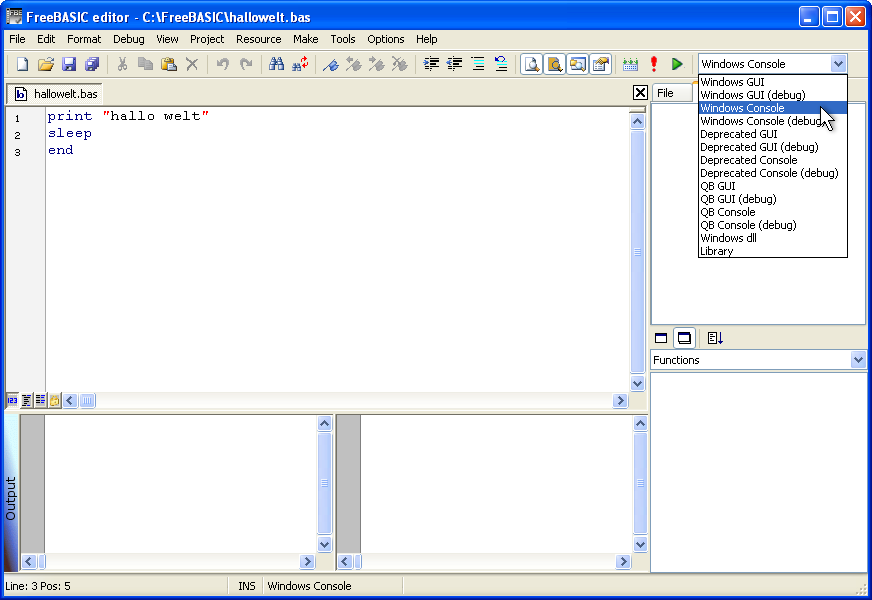Pick Windows dll from build list
The image size is (872, 600).
tap(772, 238)
